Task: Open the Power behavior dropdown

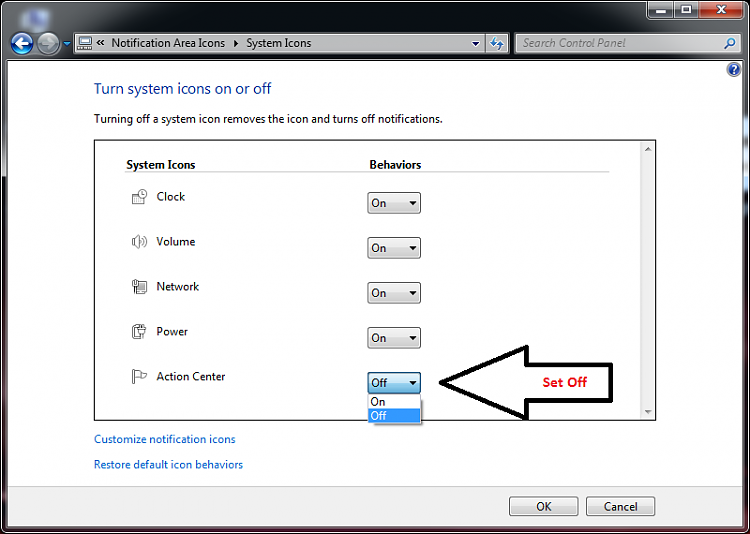Action: [x=394, y=338]
